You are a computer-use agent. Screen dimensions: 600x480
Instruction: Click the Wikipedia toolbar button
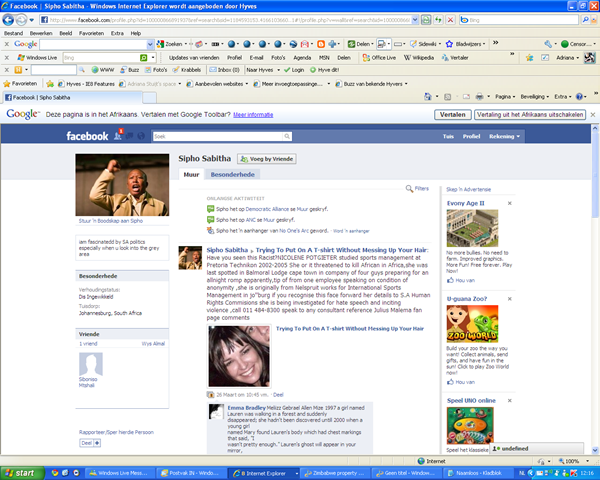click(x=419, y=58)
